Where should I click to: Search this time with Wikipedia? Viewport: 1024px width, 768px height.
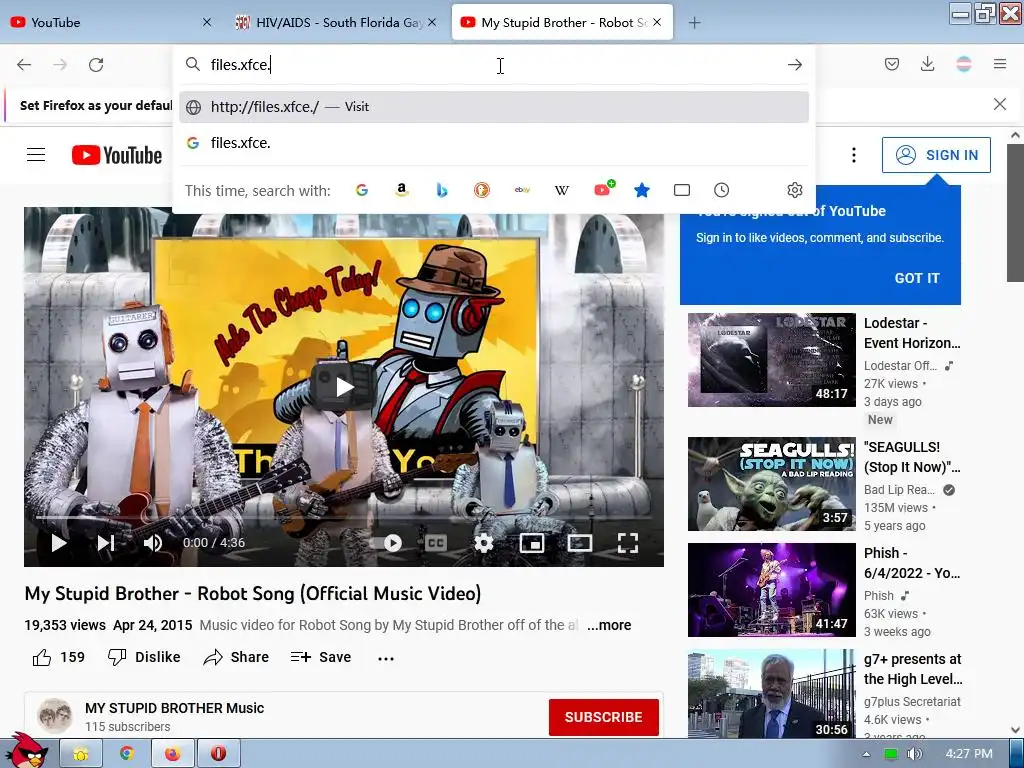562,190
